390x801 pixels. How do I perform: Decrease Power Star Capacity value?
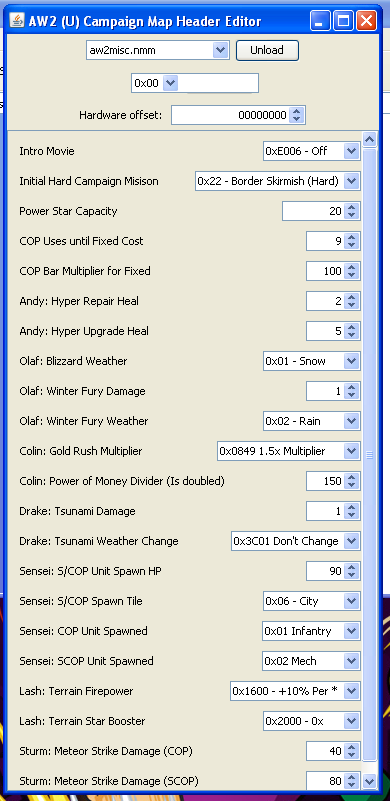click(x=351, y=216)
